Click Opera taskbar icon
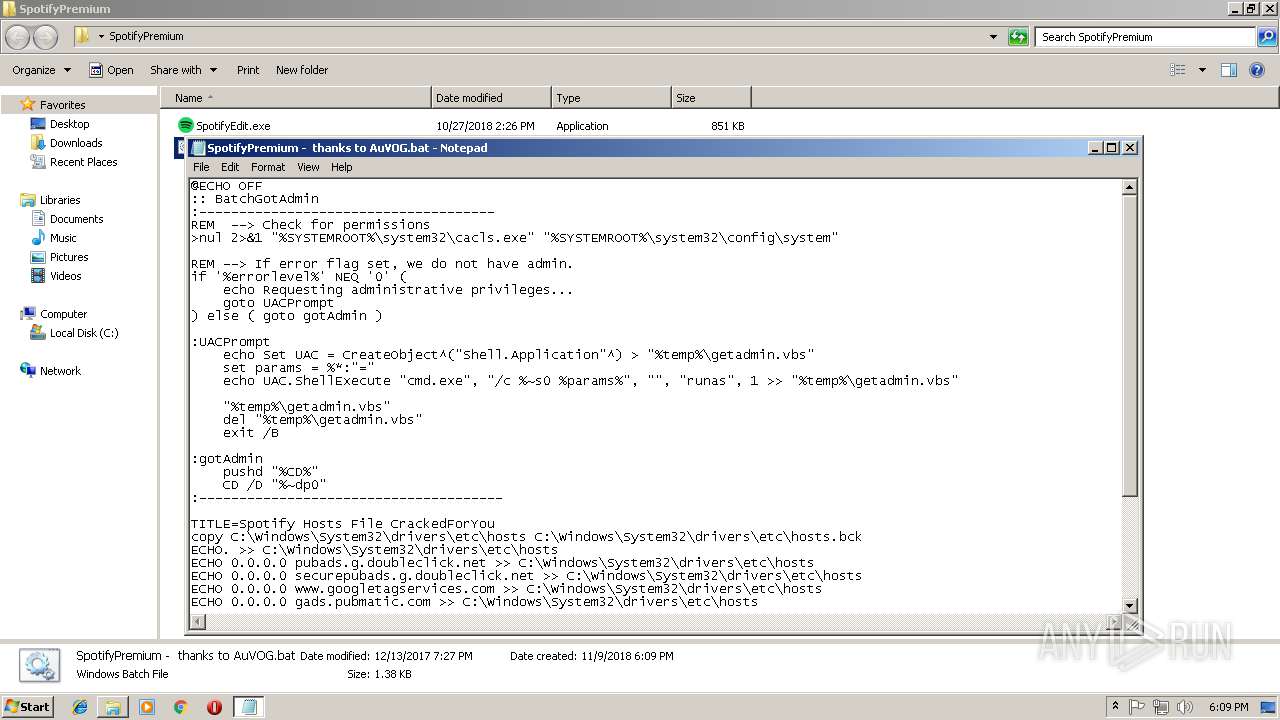 214,707
